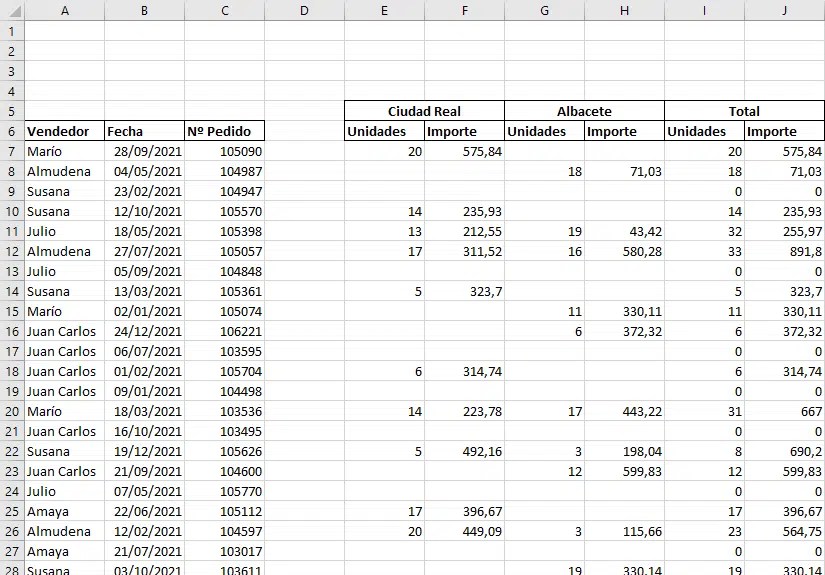This screenshot has width=825, height=575.
Task: Select date 21/09/2021
Action: 145,471
